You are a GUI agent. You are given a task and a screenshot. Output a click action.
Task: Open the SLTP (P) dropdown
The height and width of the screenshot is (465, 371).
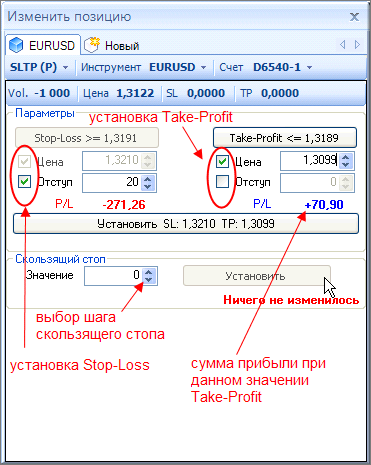[x=39, y=67]
